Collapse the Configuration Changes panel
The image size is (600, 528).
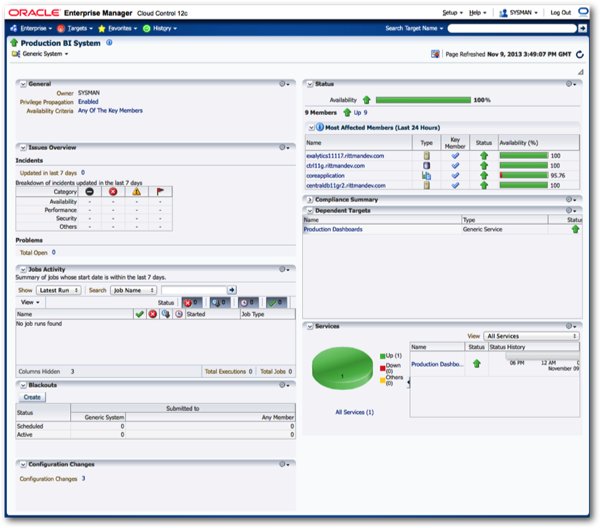click(x=23, y=464)
